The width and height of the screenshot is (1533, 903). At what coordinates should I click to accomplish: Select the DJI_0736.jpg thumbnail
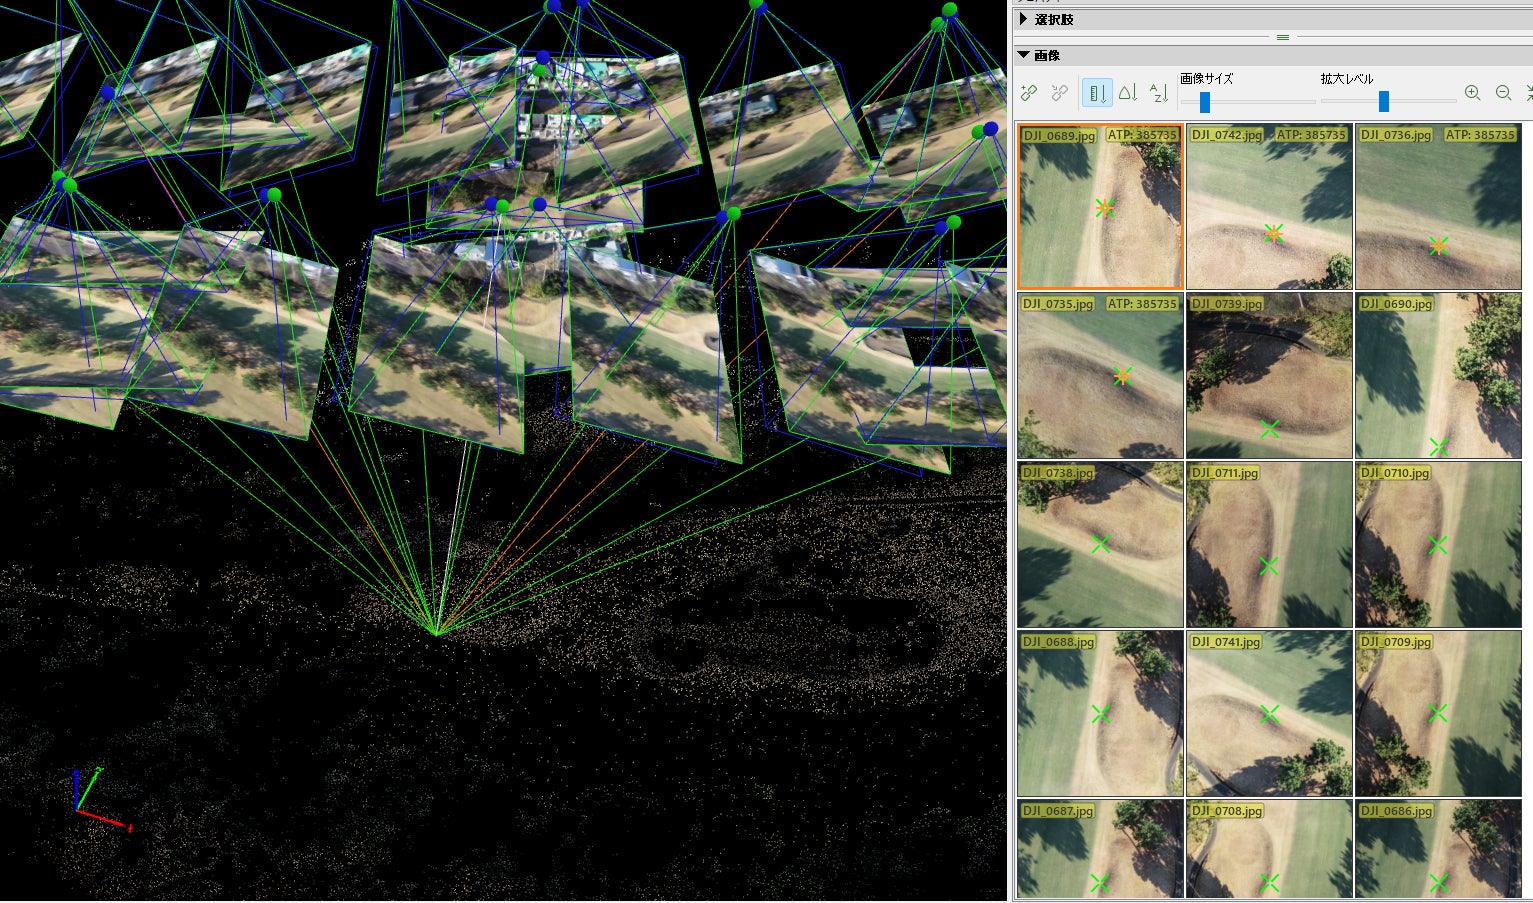coord(1438,206)
